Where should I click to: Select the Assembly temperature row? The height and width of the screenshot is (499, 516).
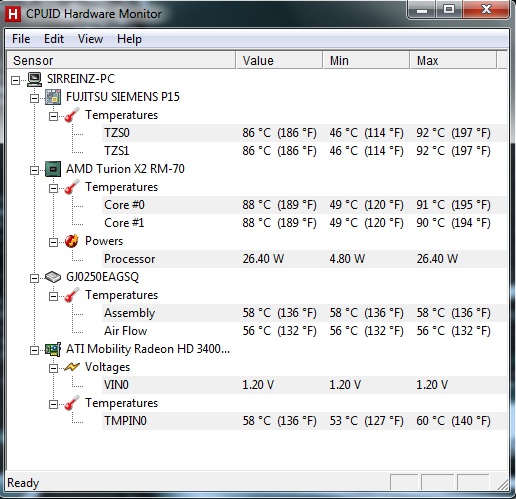(x=304, y=313)
